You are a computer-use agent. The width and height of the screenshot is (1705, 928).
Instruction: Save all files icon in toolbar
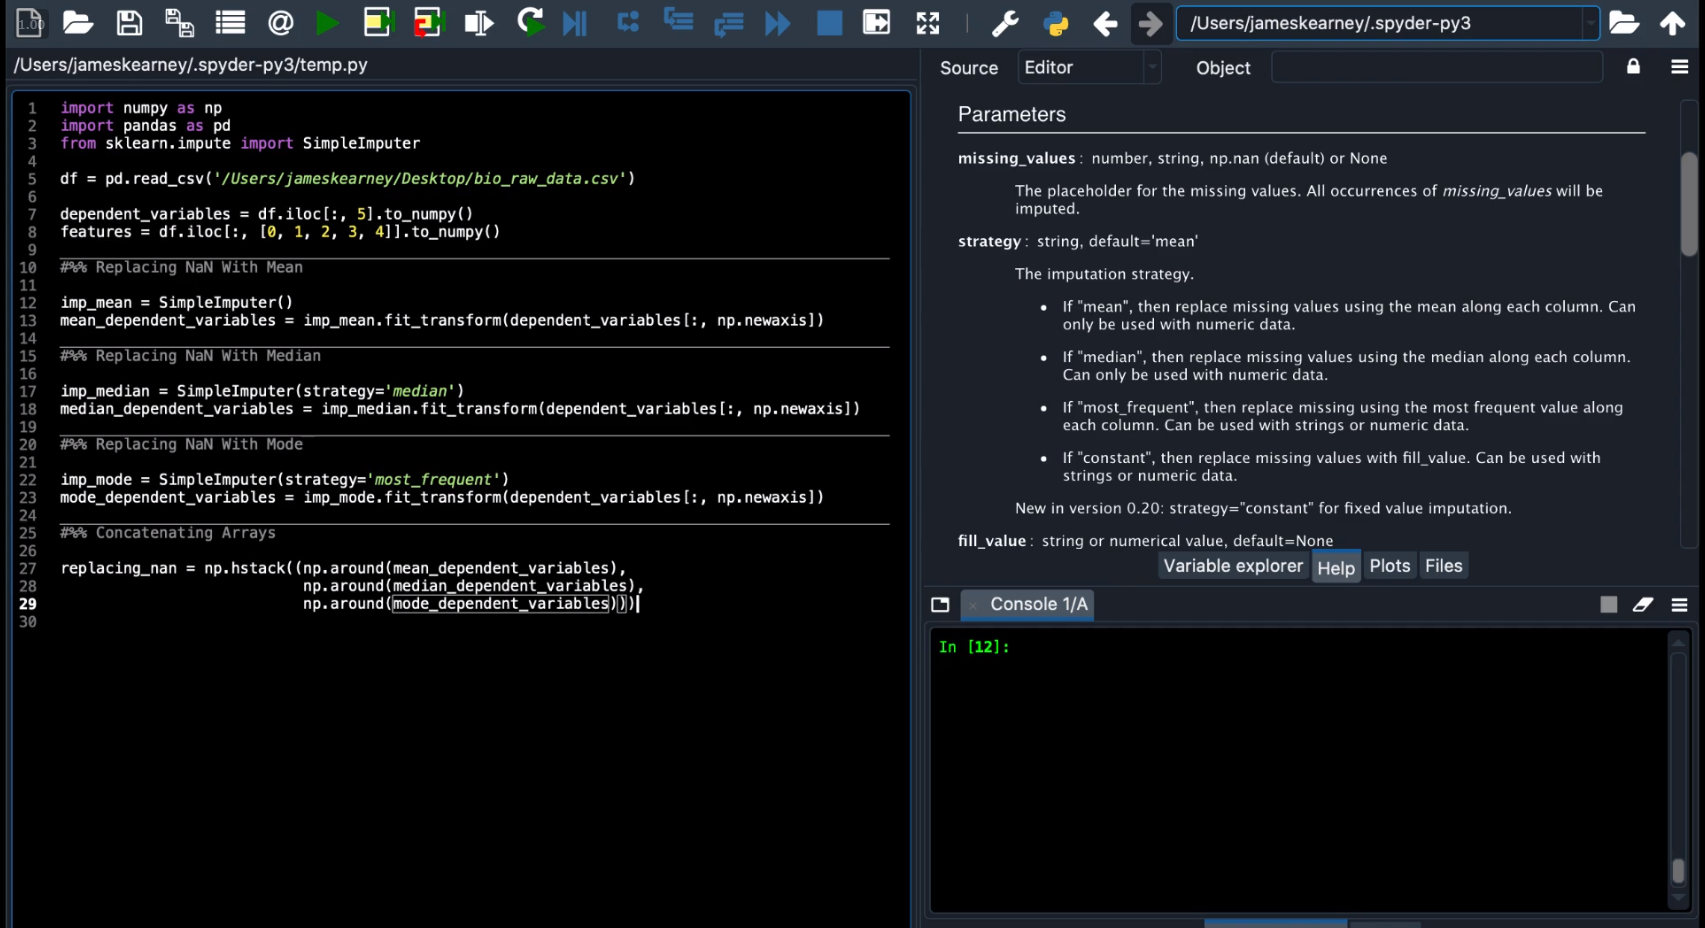pyautogui.click(x=179, y=23)
